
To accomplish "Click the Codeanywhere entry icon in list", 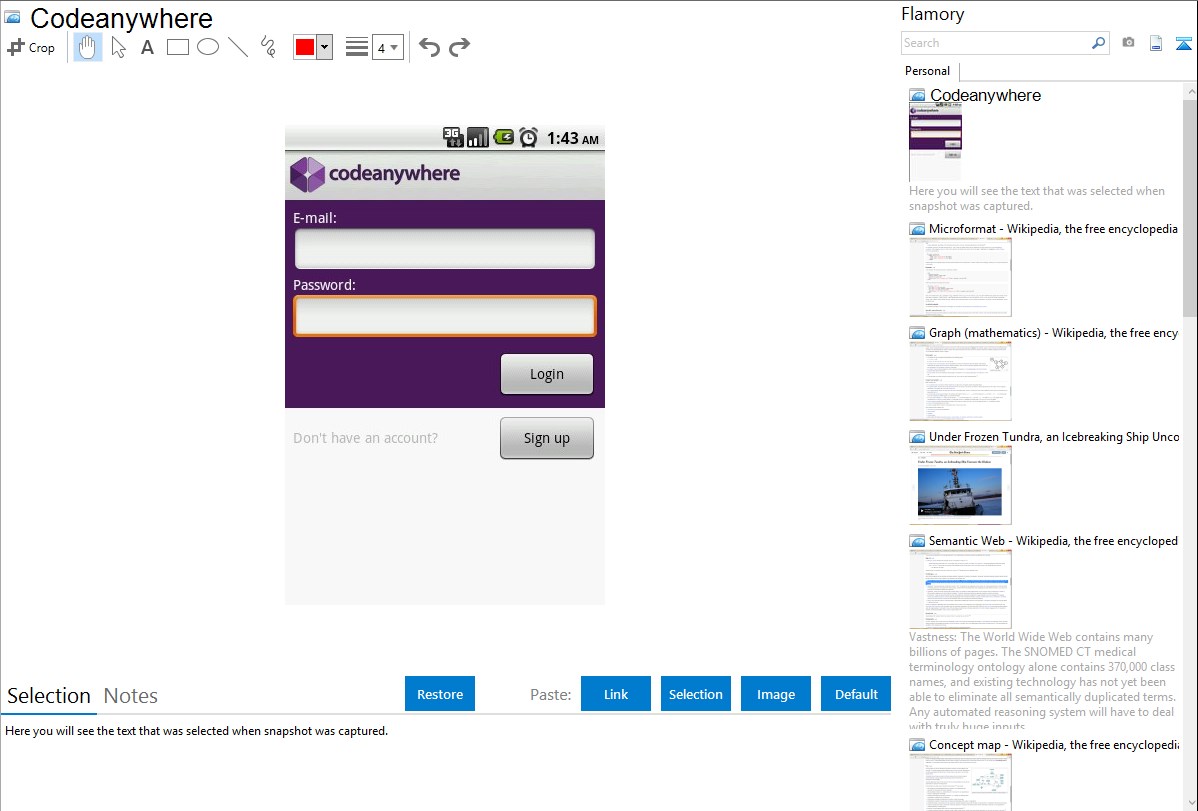I will click(917, 96).
